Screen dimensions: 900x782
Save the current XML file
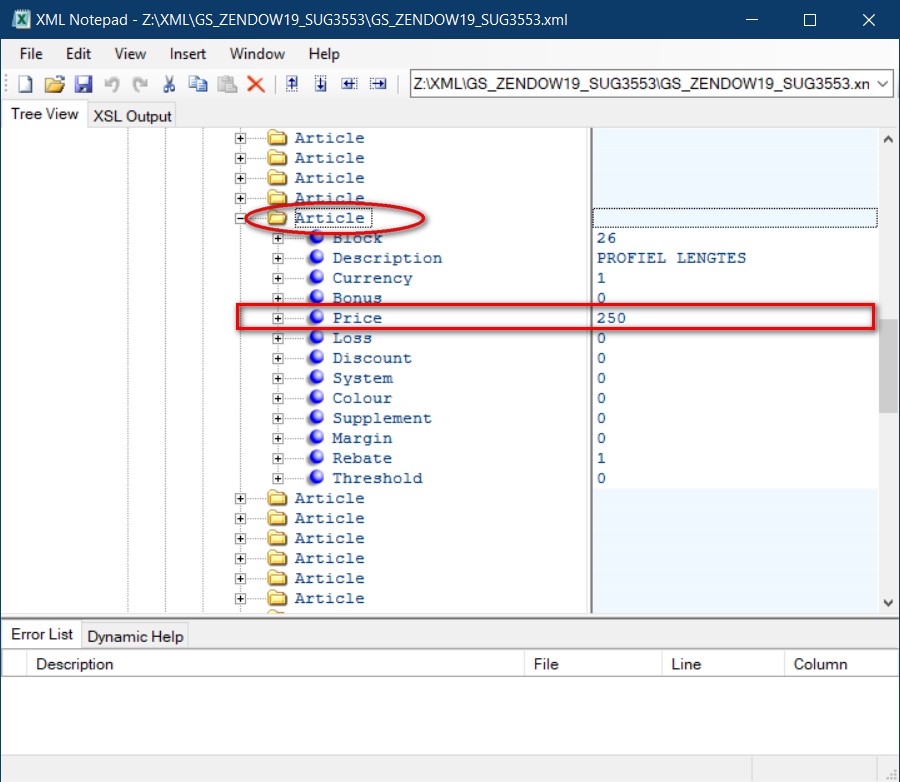point(83,84)
